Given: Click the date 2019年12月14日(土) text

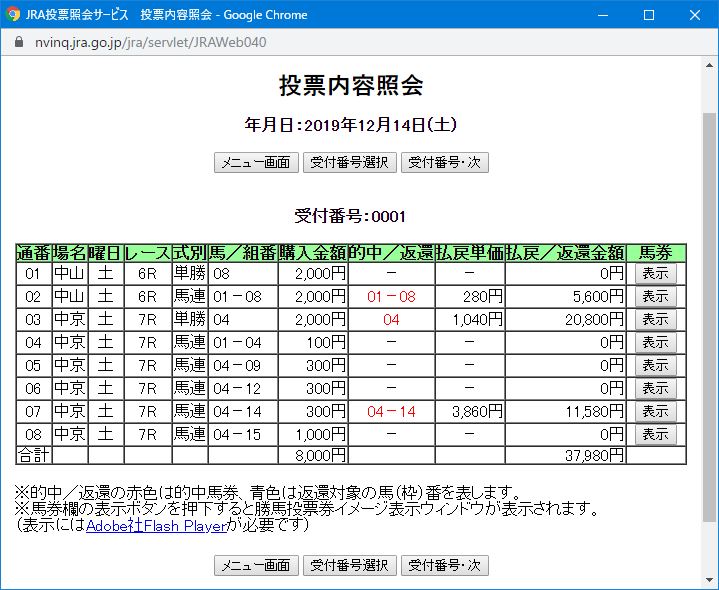Looking at the screenshot, I should click(x=381, y=125).
